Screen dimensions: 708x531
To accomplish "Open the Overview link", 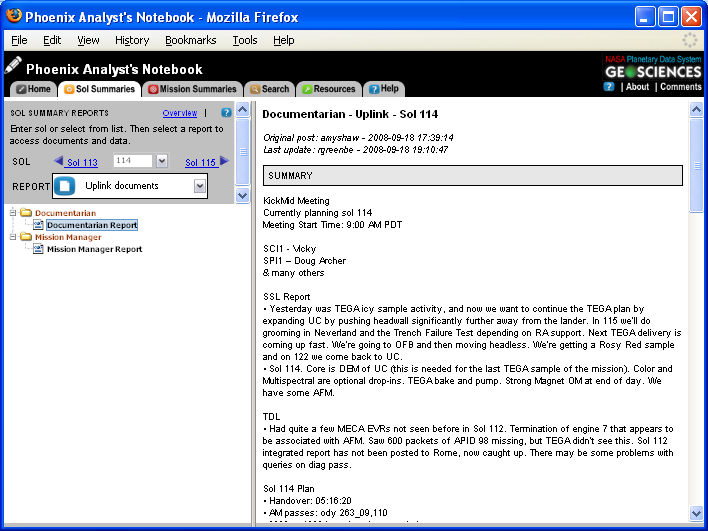I will pos(180,113).
